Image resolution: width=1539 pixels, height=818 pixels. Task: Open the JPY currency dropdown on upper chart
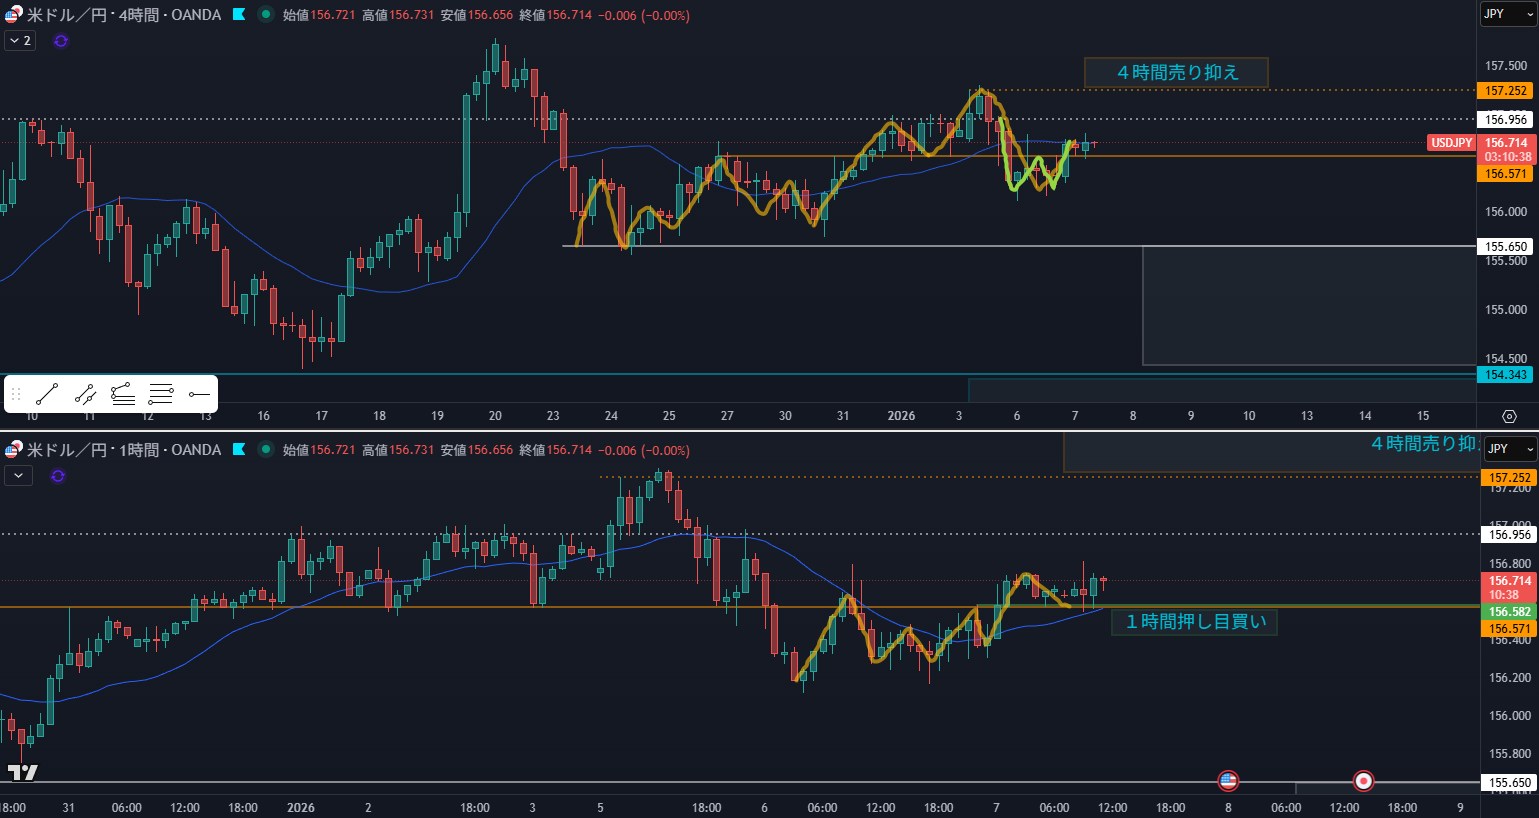1508,14
